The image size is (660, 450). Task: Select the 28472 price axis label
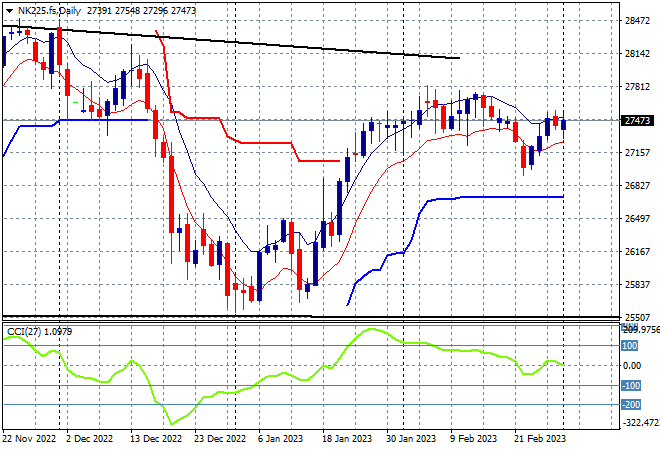(637, 21)
